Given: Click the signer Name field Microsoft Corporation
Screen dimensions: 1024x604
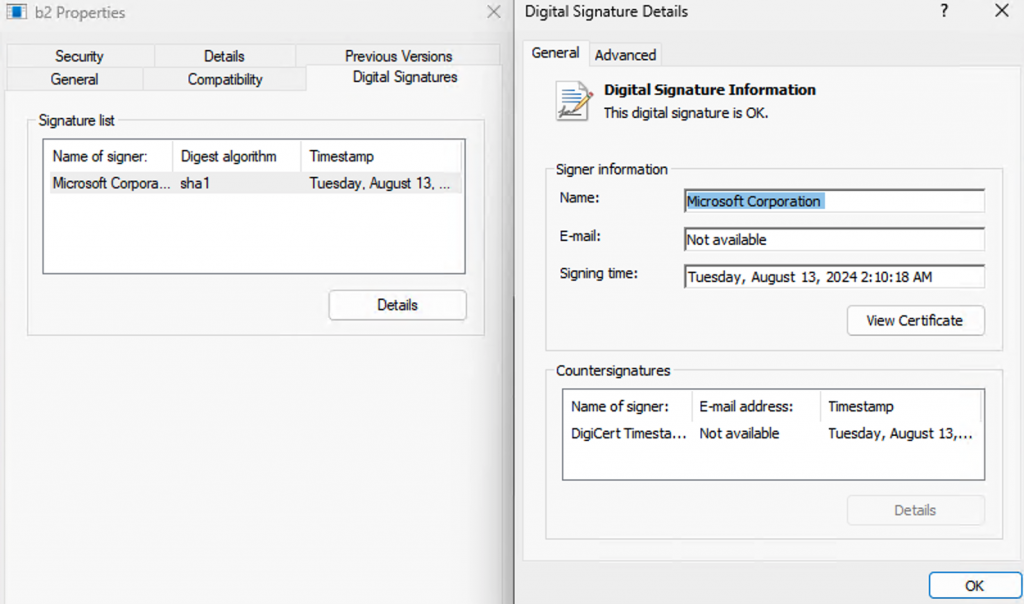Looking at the screenshot, I should (834, 201).
